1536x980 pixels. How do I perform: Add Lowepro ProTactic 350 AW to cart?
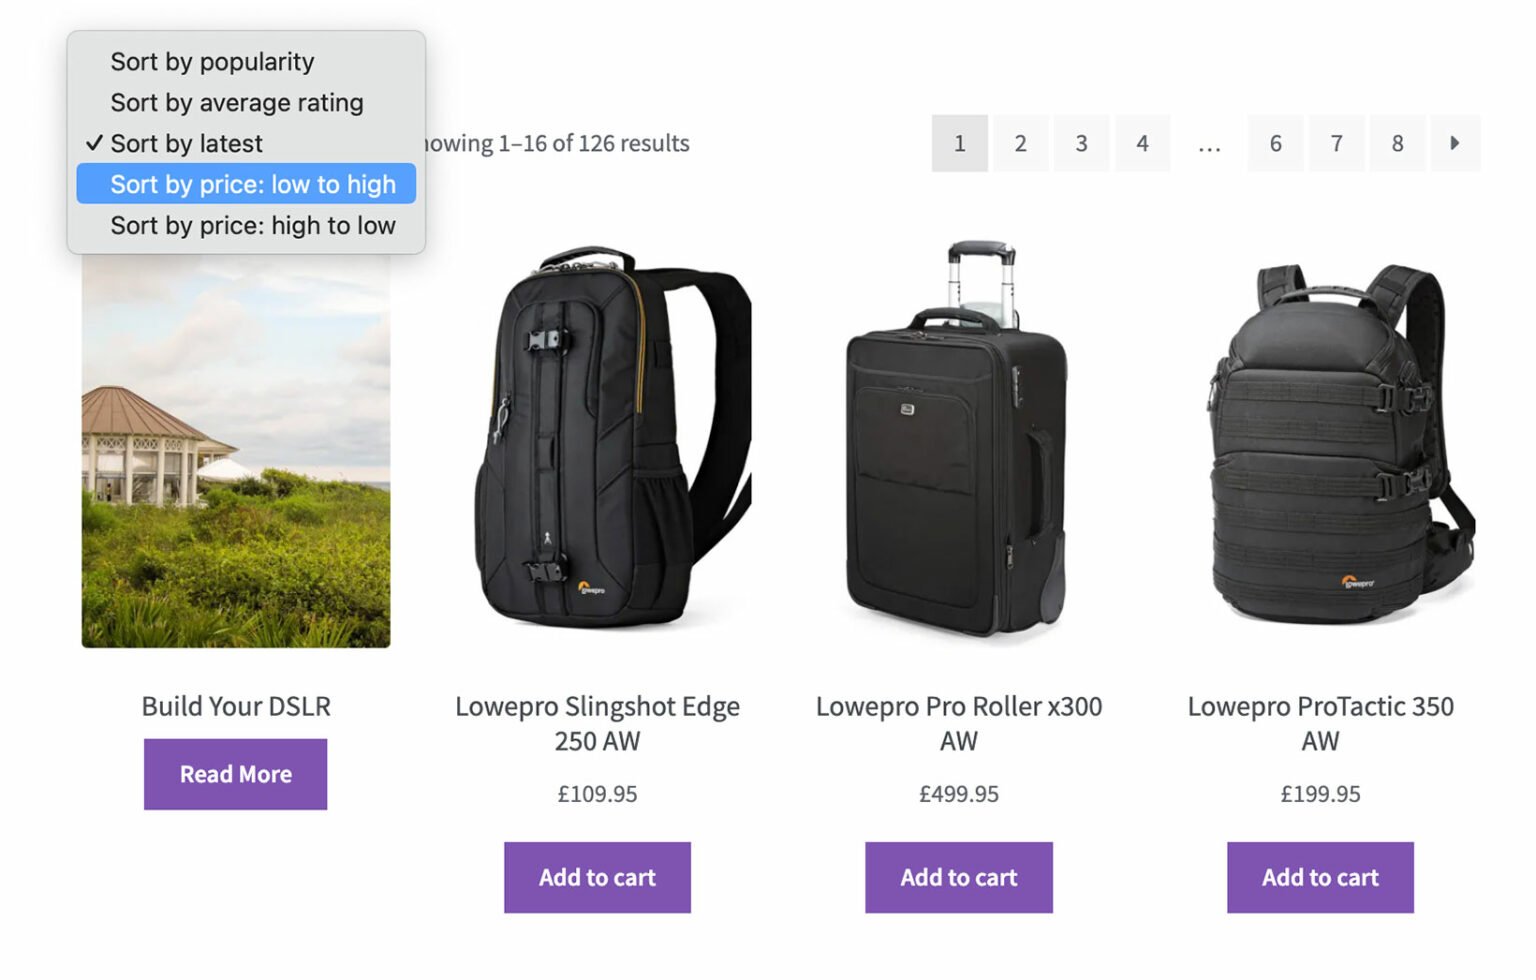[1320, 877]
